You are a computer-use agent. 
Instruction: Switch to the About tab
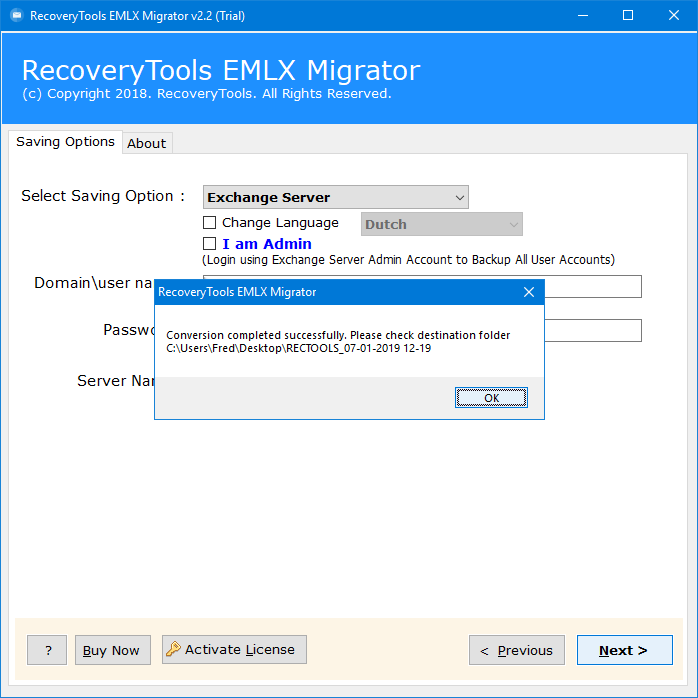(146, 143)
